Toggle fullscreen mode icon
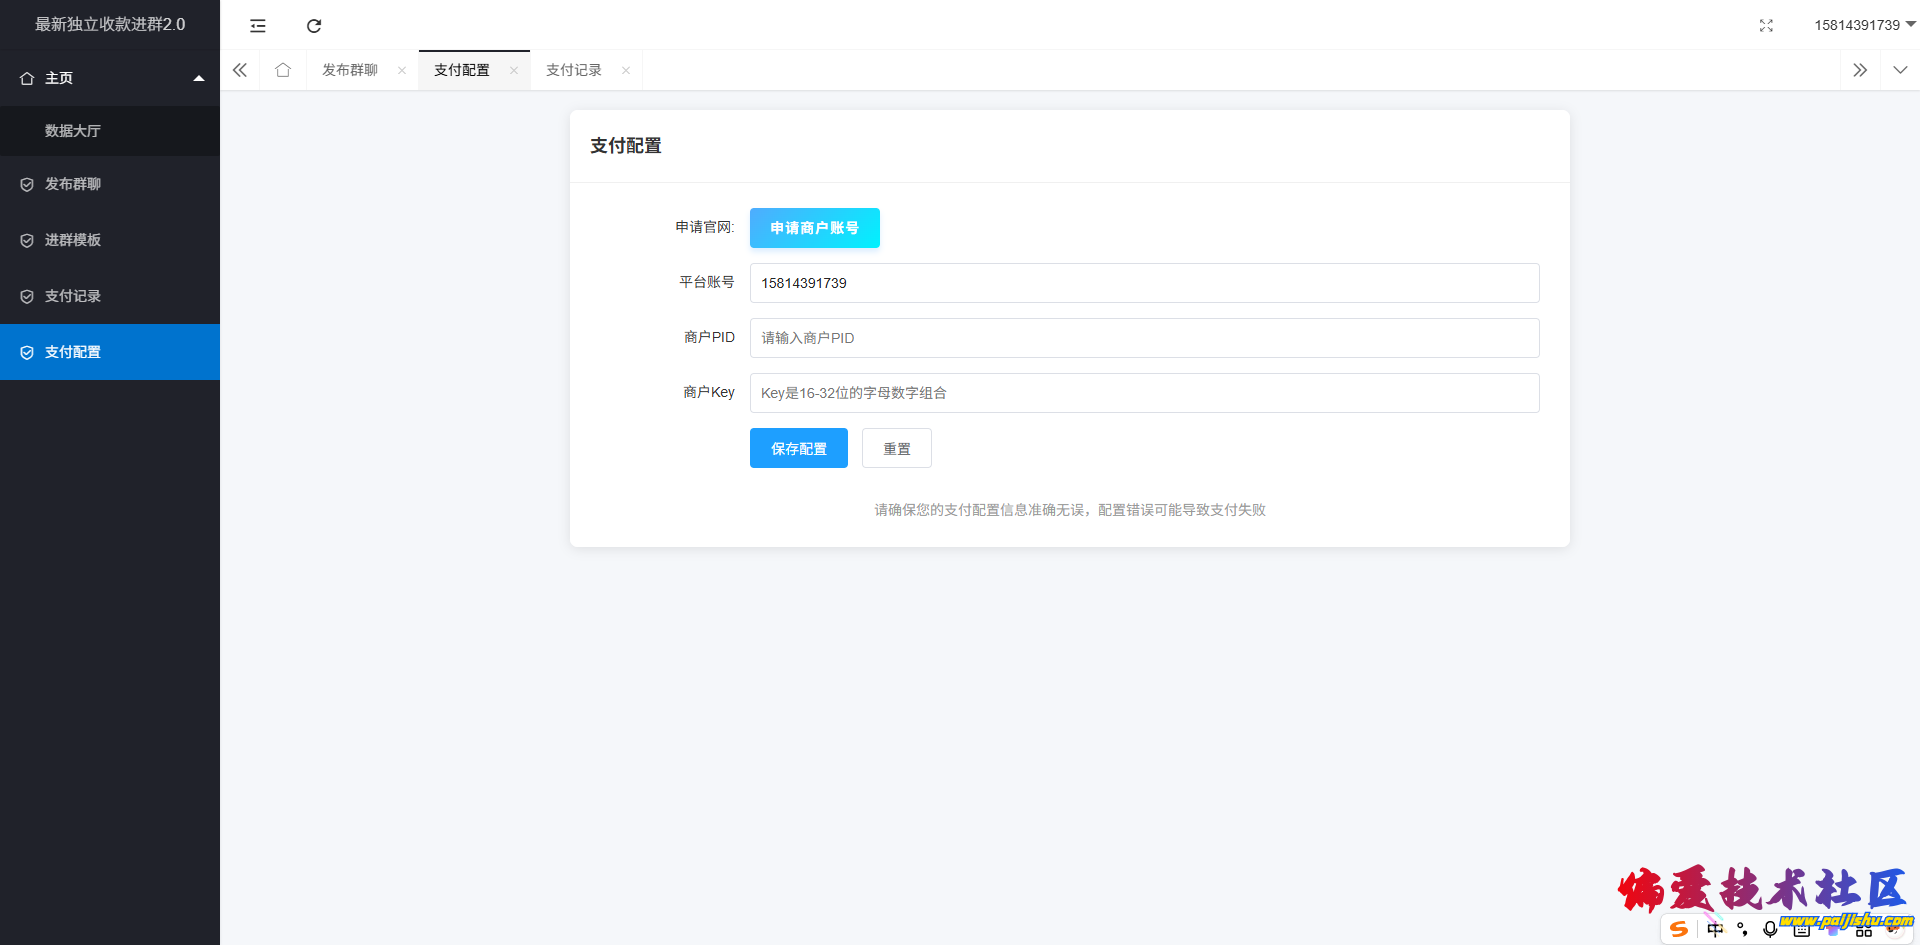 click(1766, 26)
